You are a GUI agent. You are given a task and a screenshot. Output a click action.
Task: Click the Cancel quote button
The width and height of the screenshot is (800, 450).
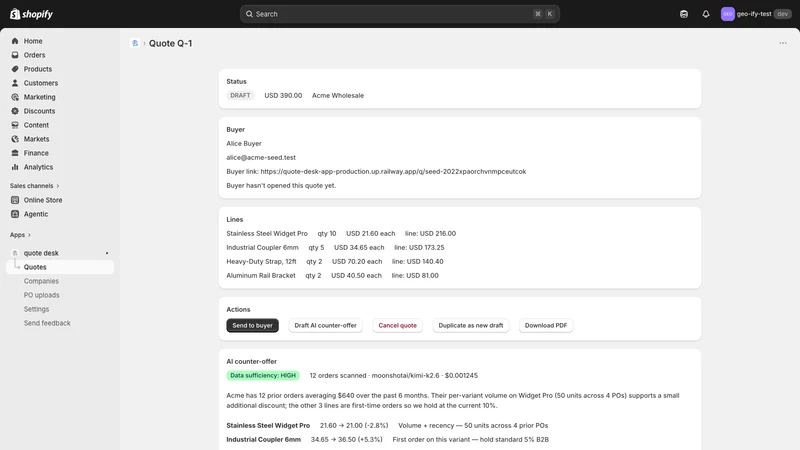[x=397, y=326]
